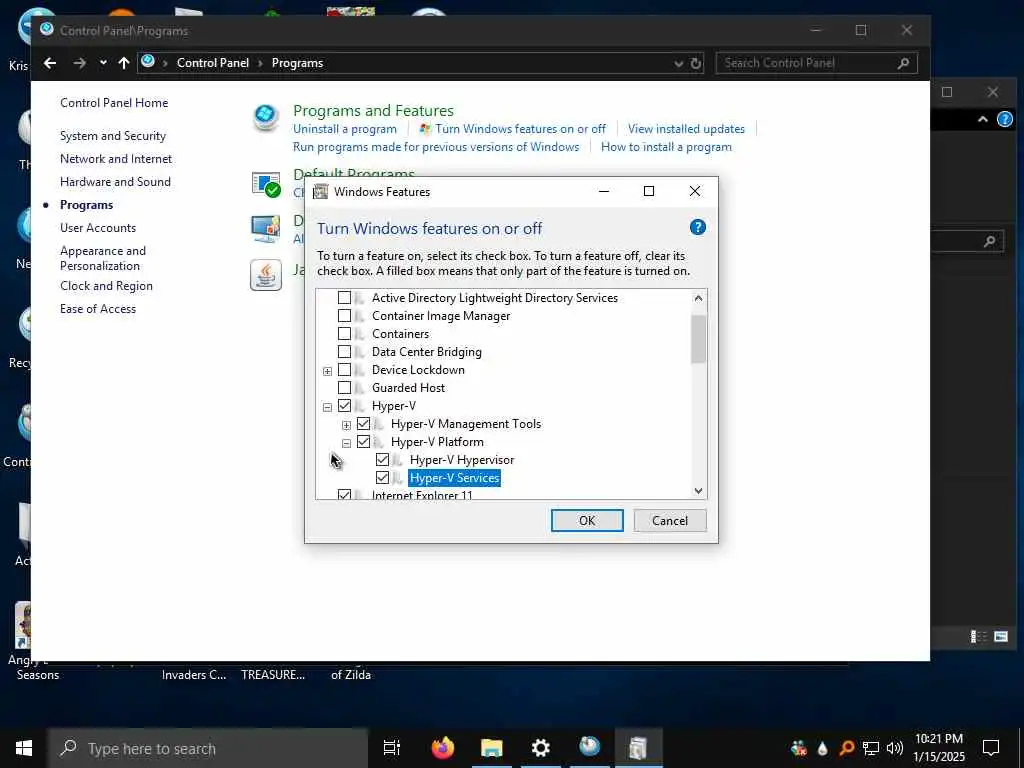
Task: Click the features list scroll down arrow
Action: pos(698,490)
